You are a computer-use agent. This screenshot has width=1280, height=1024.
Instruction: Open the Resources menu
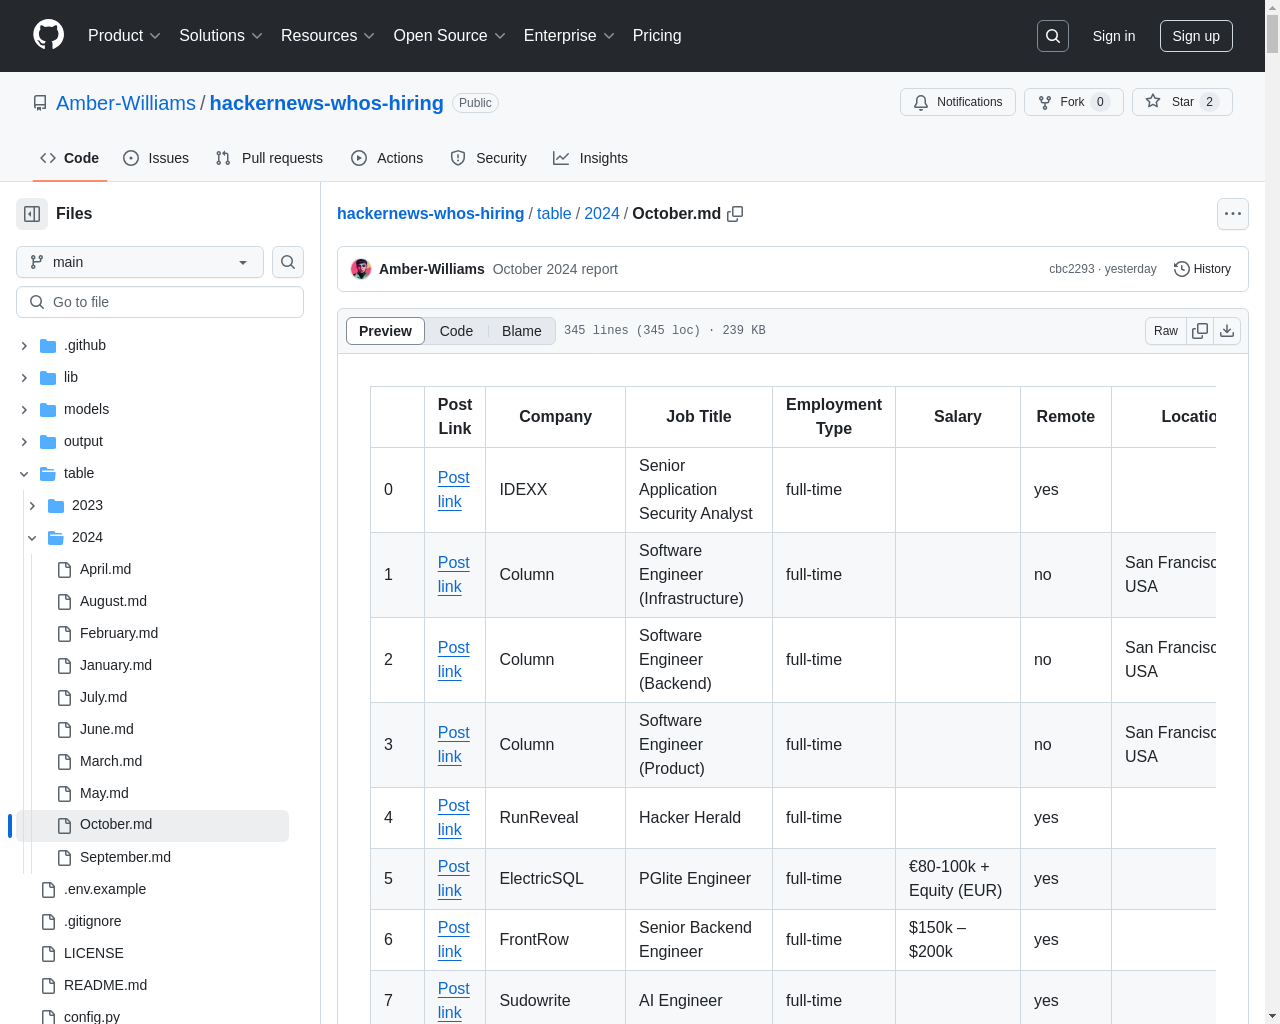[x=328, y=36]
